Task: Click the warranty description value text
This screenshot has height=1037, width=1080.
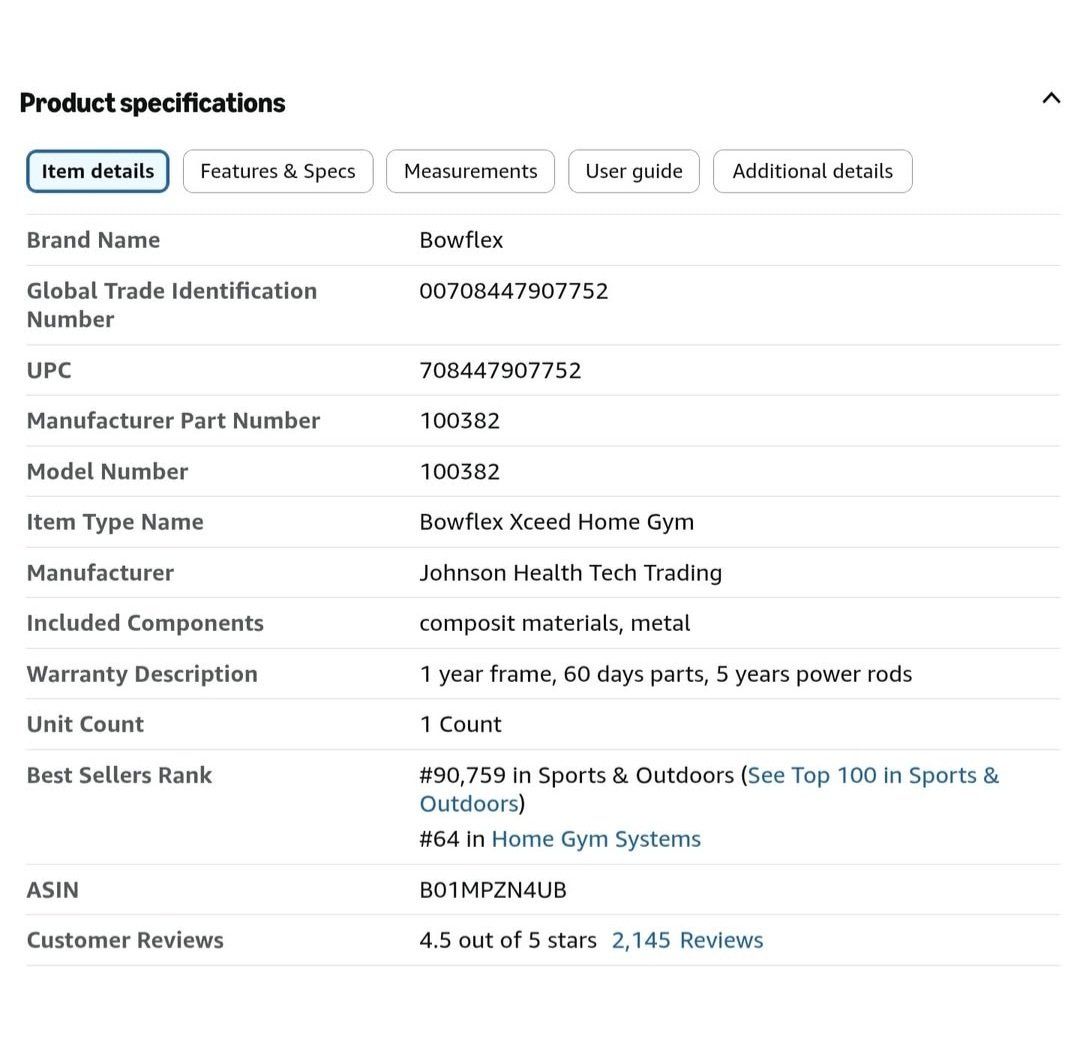Action: point(665,673)
